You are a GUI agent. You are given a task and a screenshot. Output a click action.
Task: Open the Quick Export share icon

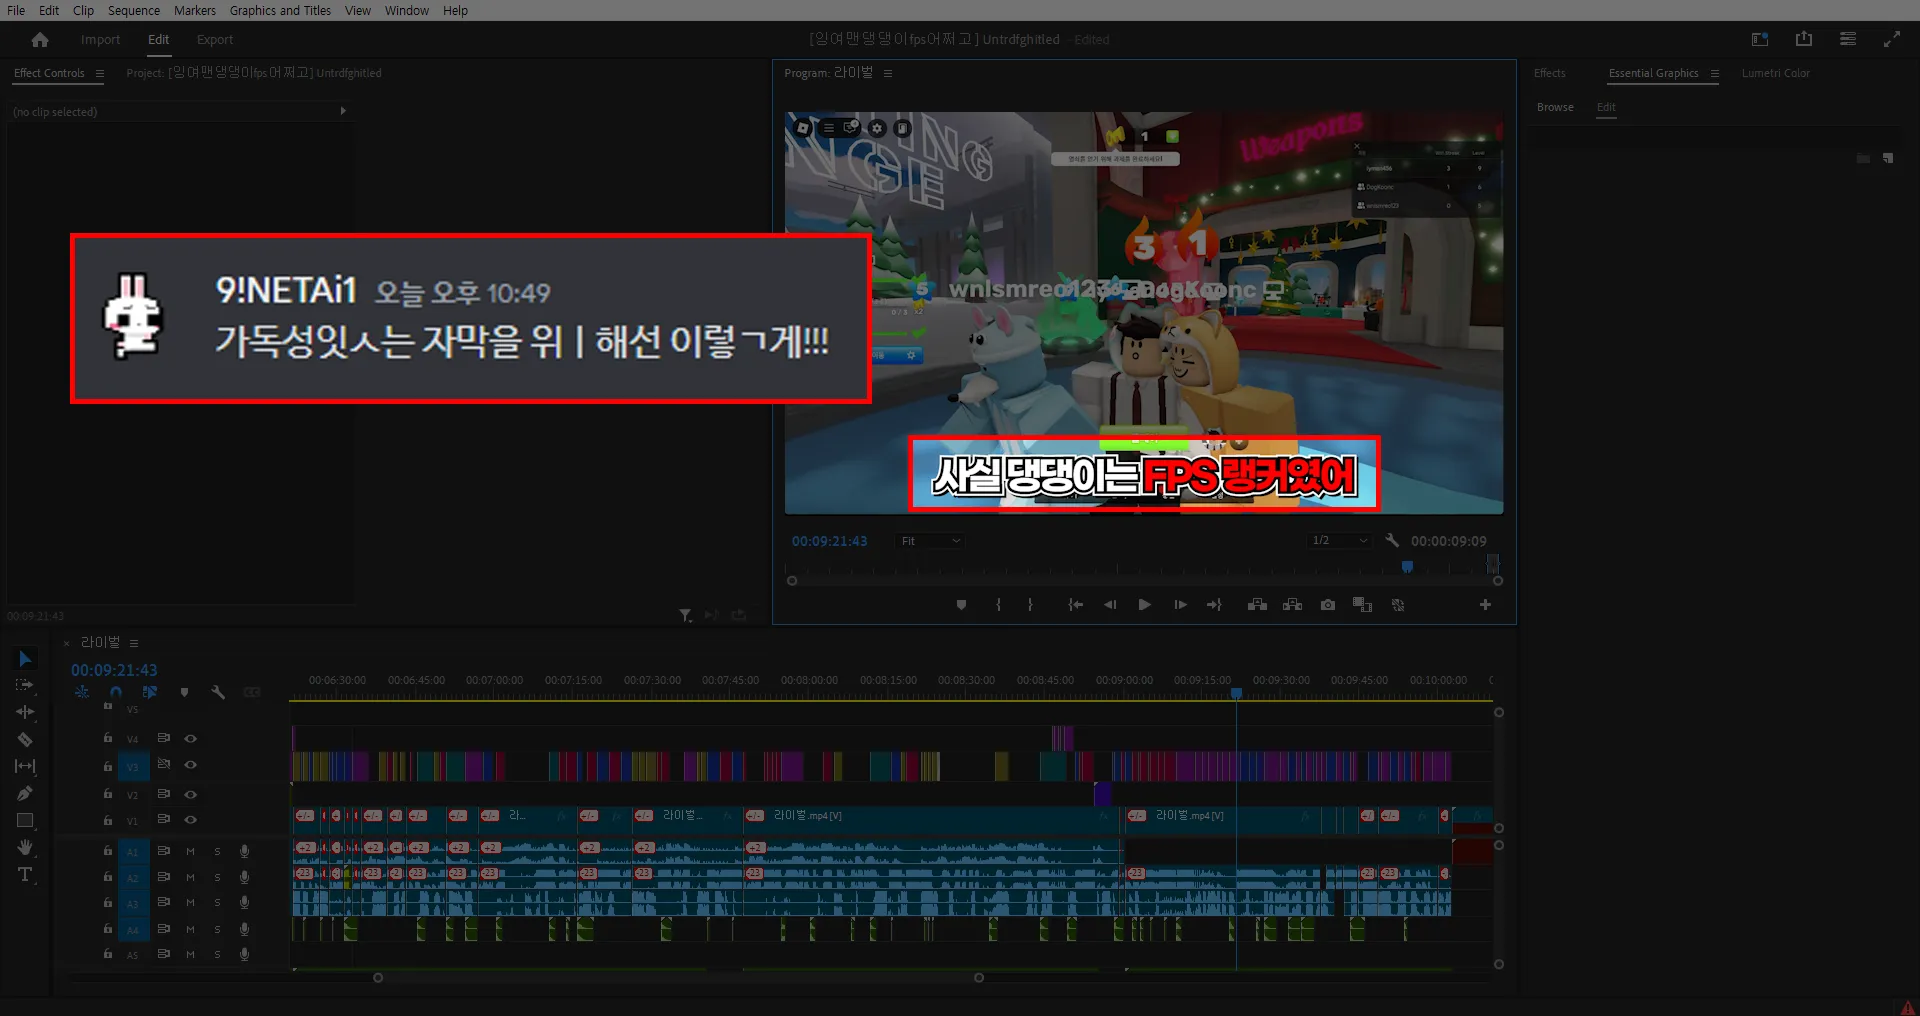tap(1804, 39)
